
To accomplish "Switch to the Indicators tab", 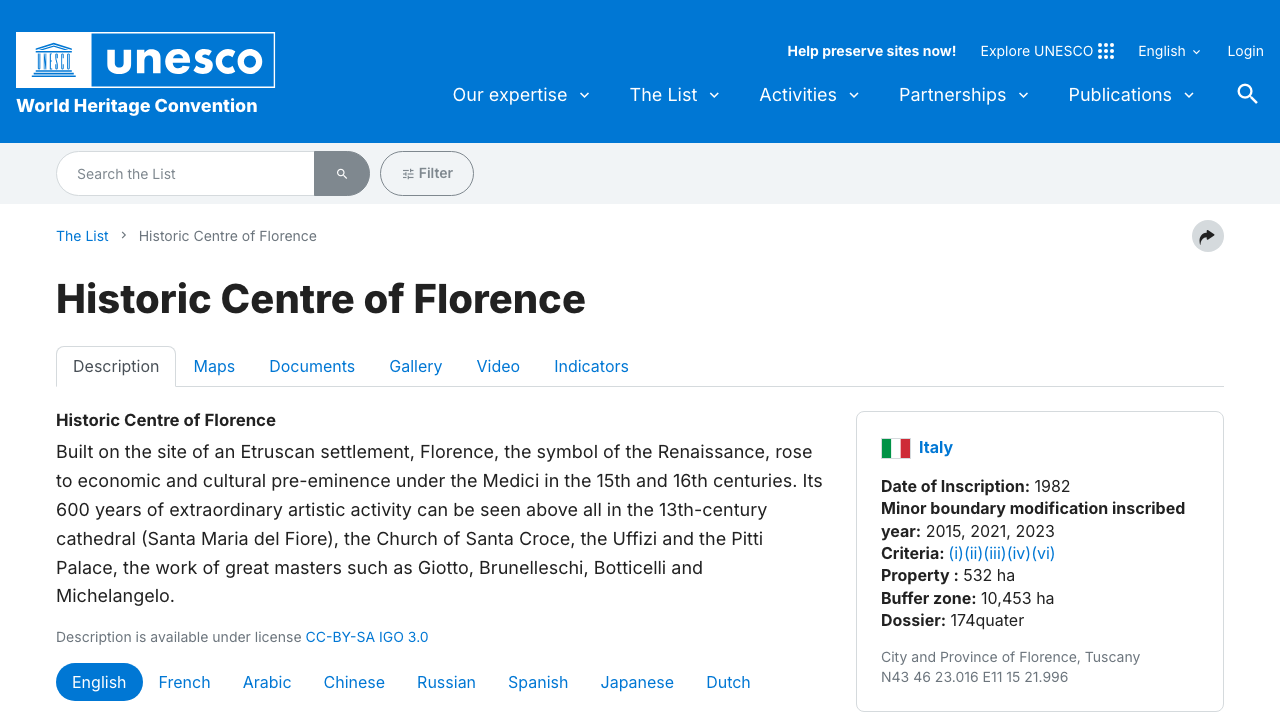I will pos(591,366).
